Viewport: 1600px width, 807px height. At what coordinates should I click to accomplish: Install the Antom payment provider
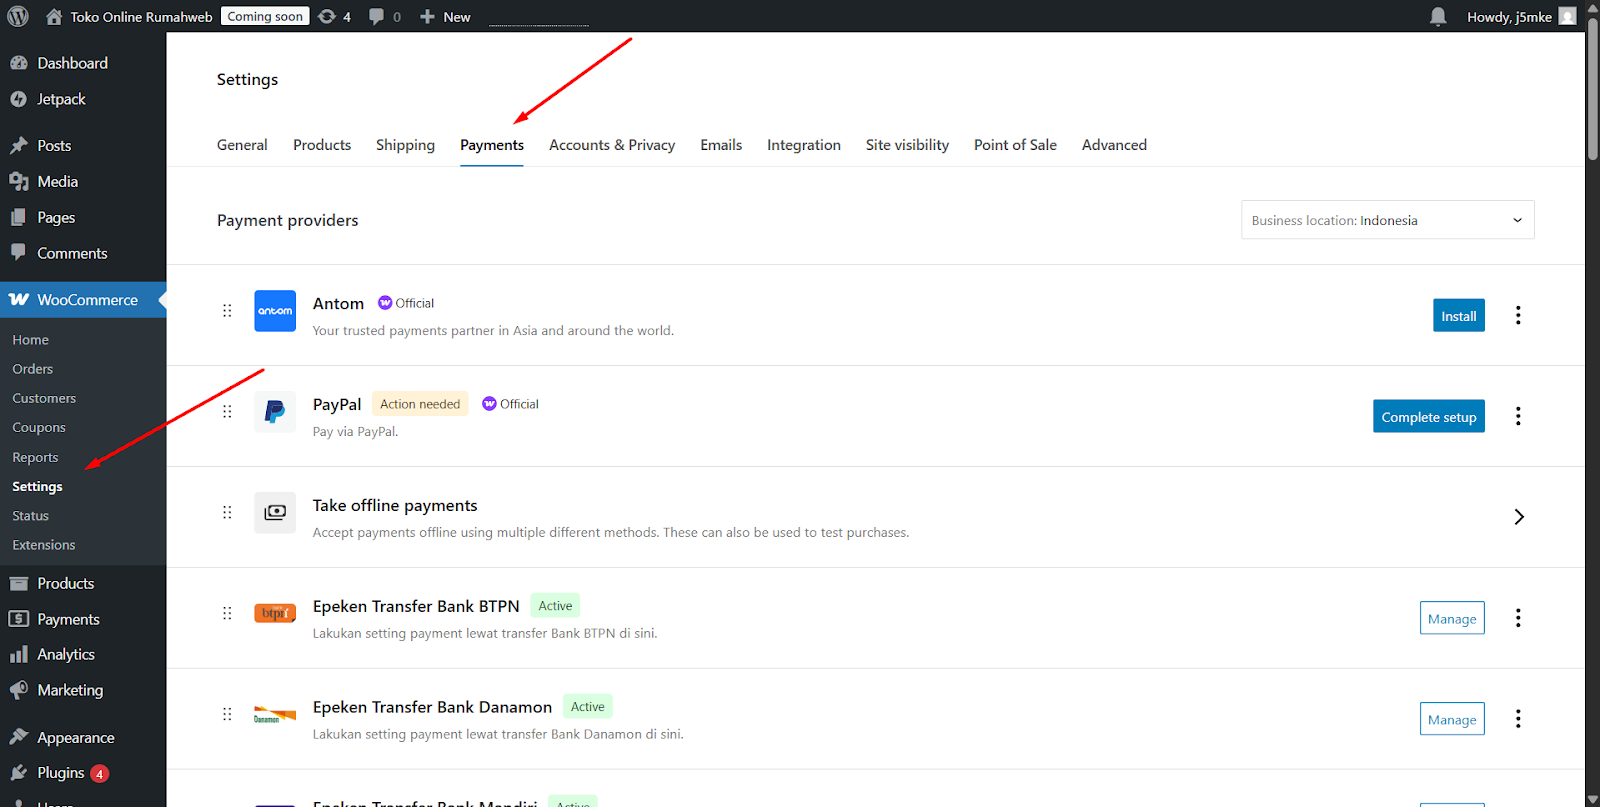(1458, 316)
